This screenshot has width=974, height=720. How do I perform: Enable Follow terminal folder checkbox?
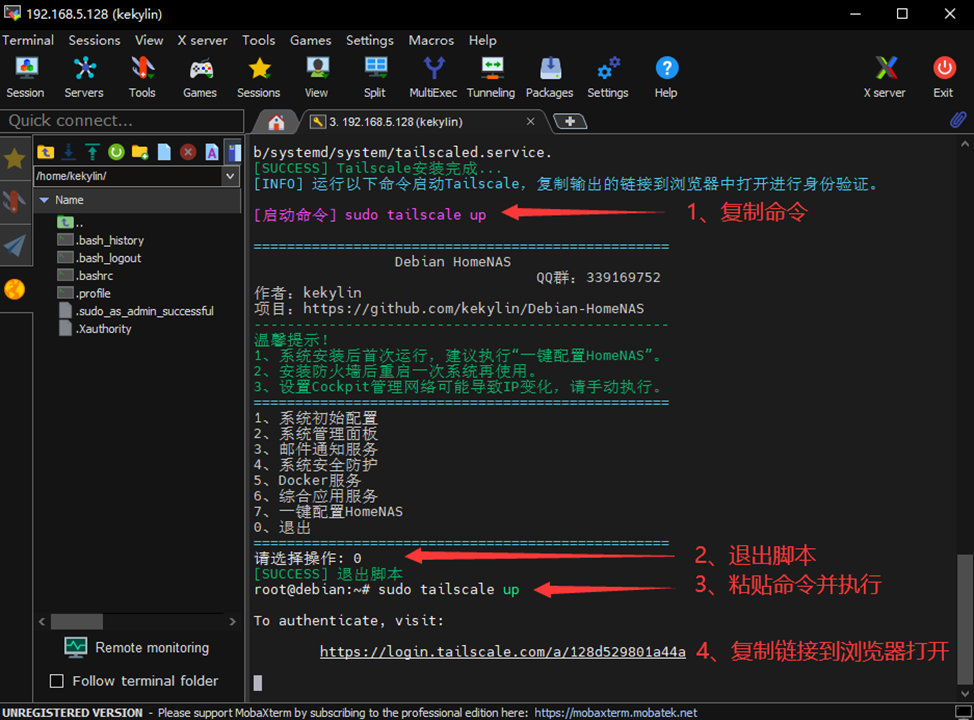(x=57, y=681)
